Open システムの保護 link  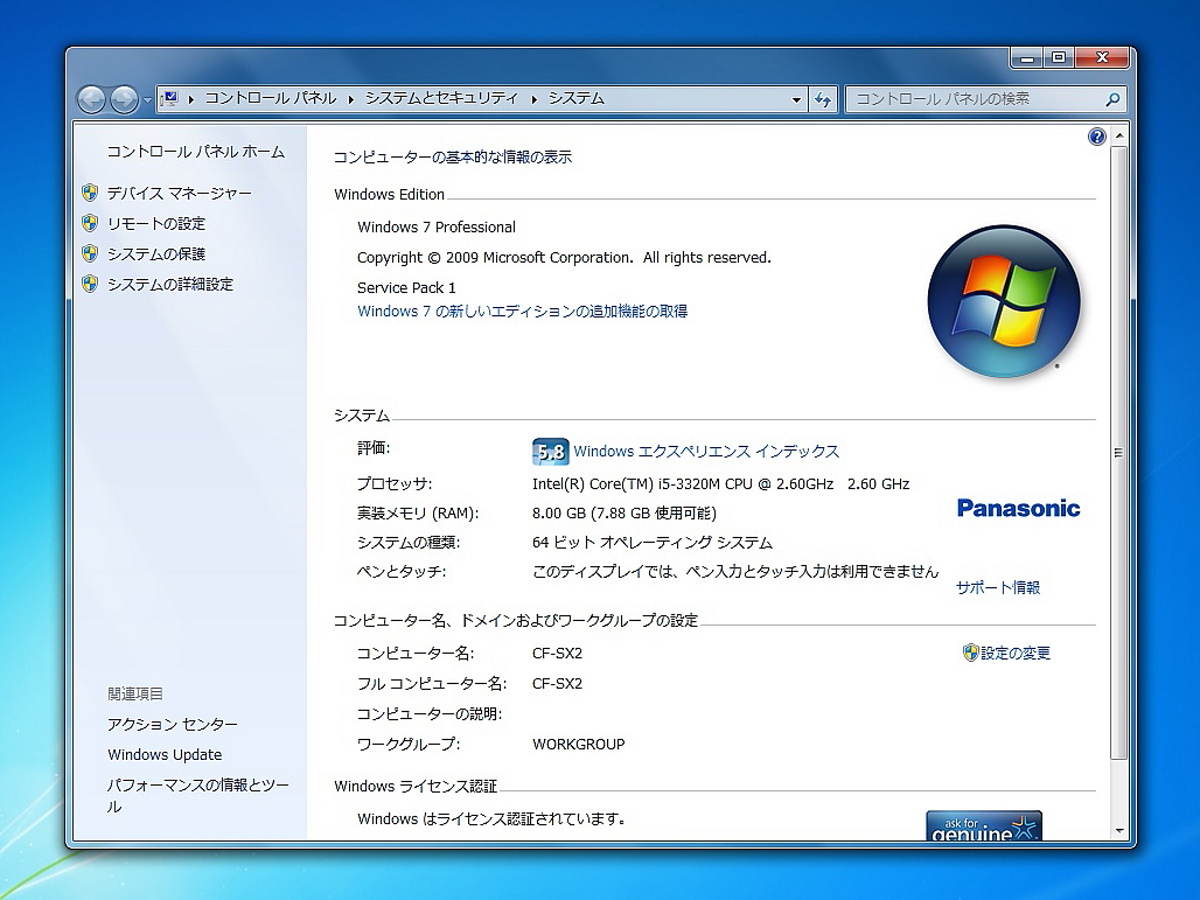156,254
